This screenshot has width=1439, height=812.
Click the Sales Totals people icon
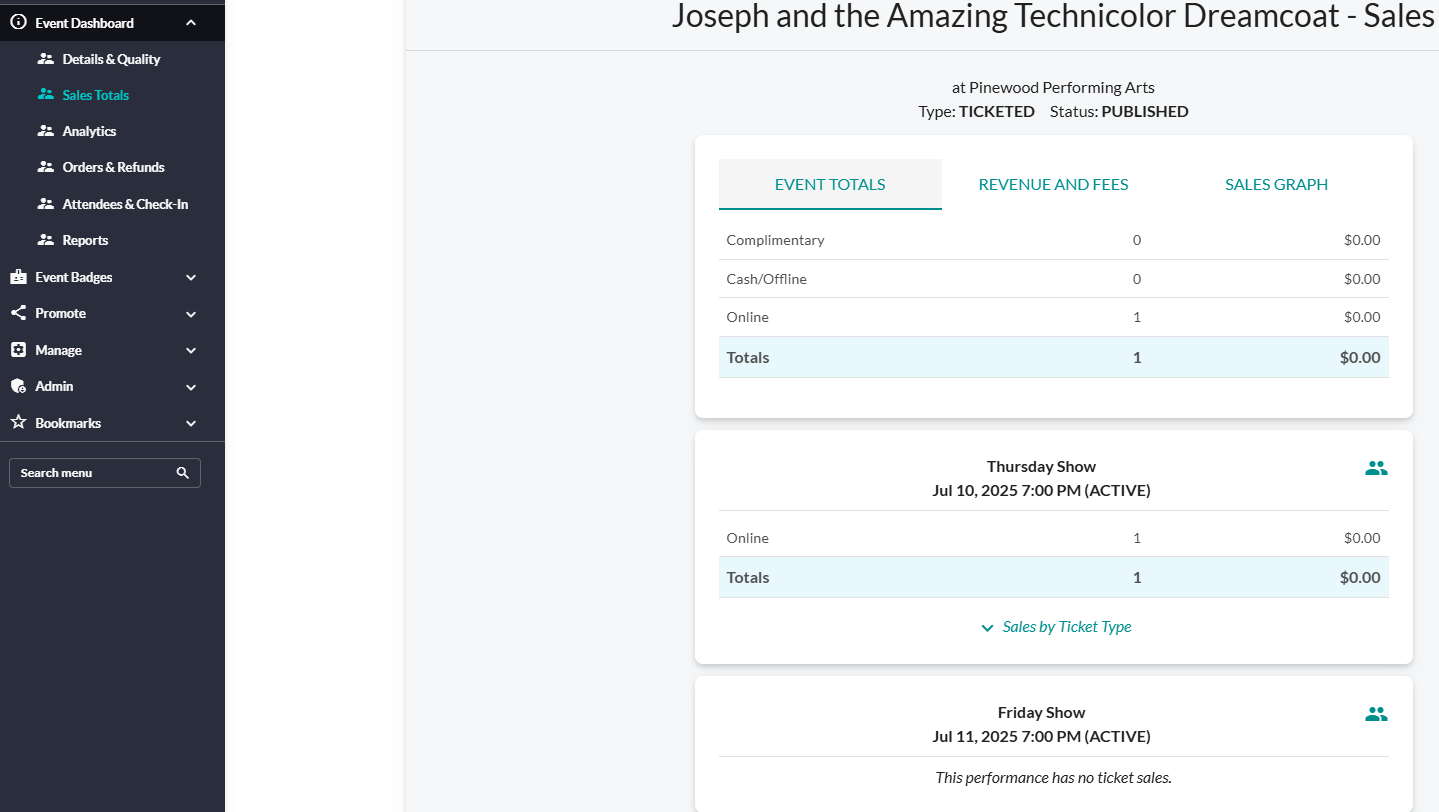click(45, 95)
